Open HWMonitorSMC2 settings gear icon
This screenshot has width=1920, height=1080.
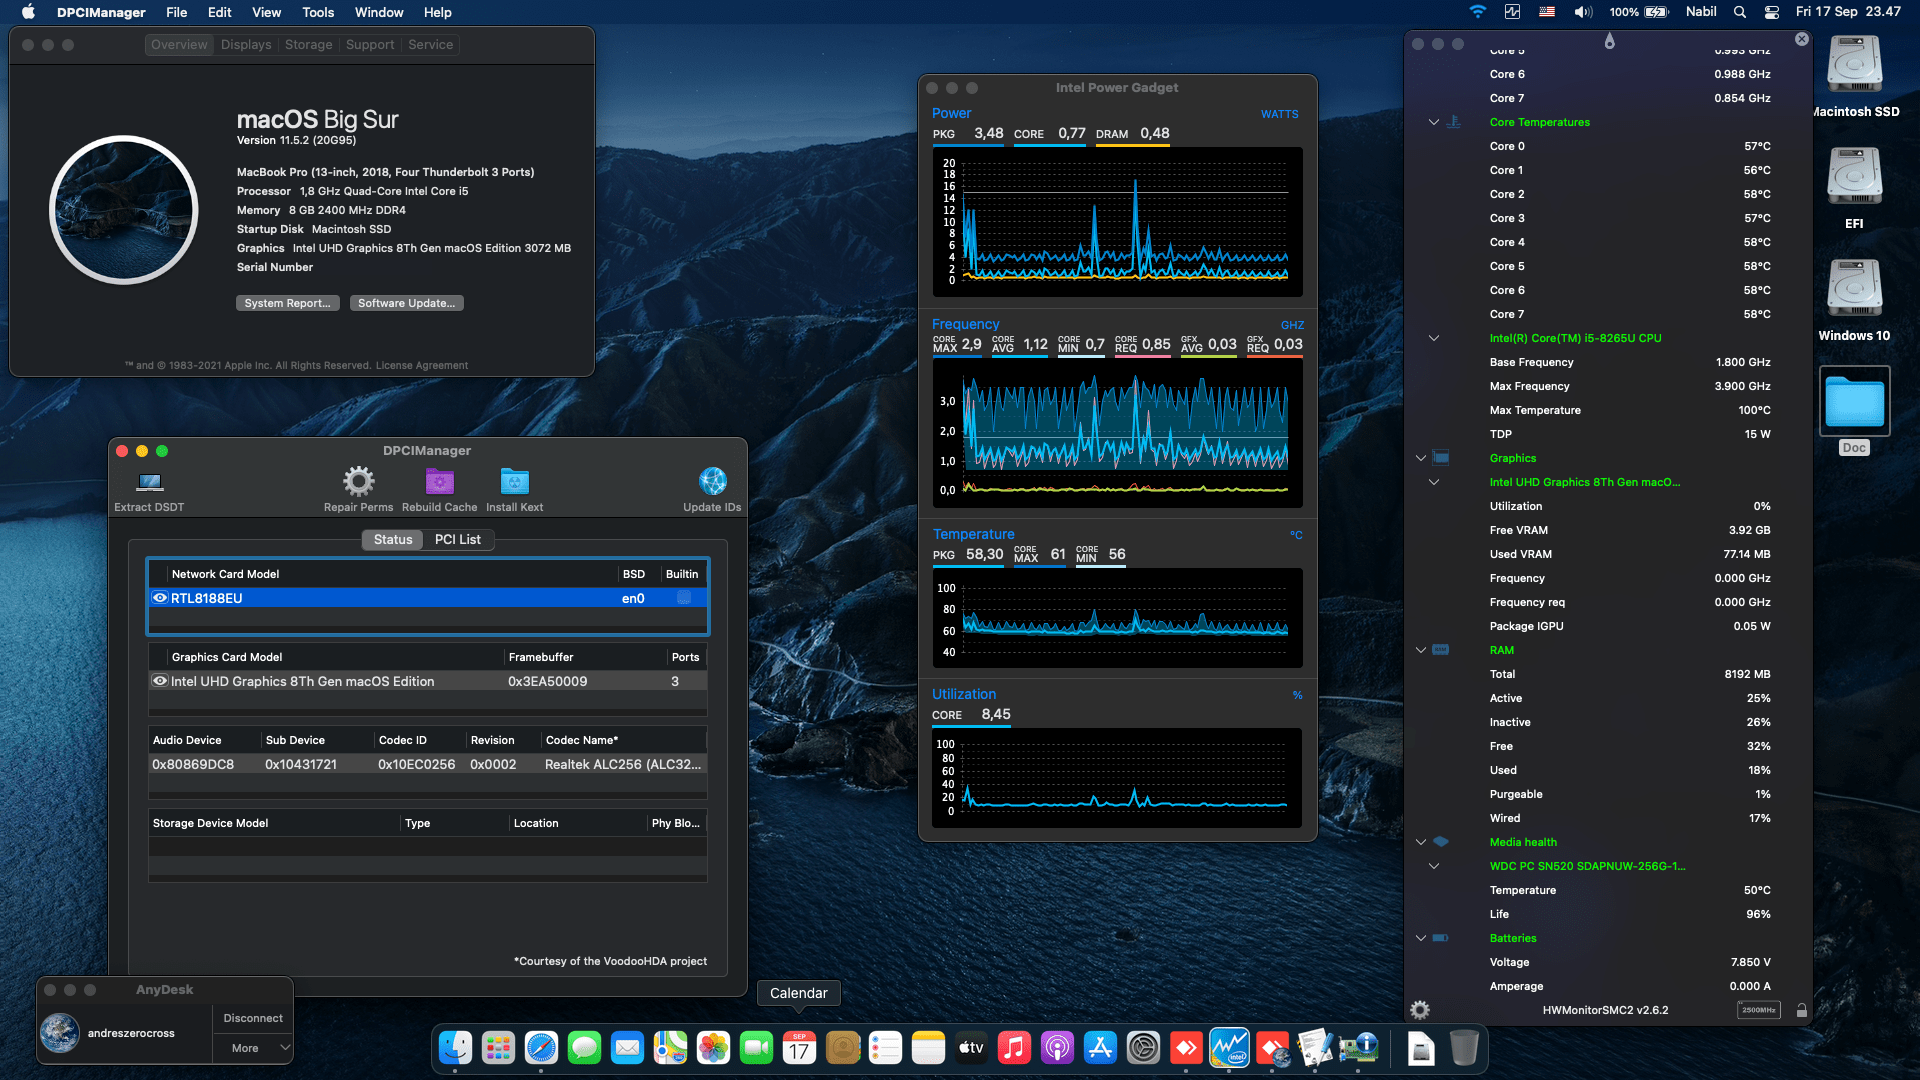pos(1420,1010)
